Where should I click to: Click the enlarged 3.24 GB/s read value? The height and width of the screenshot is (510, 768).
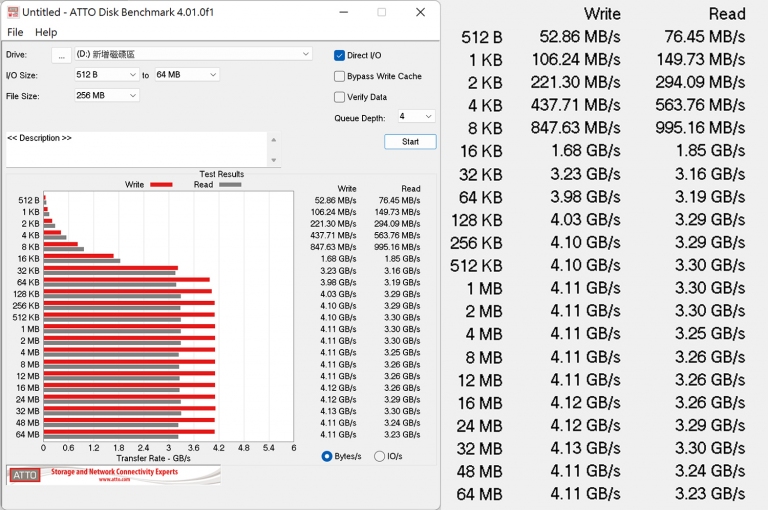point(710,471)
